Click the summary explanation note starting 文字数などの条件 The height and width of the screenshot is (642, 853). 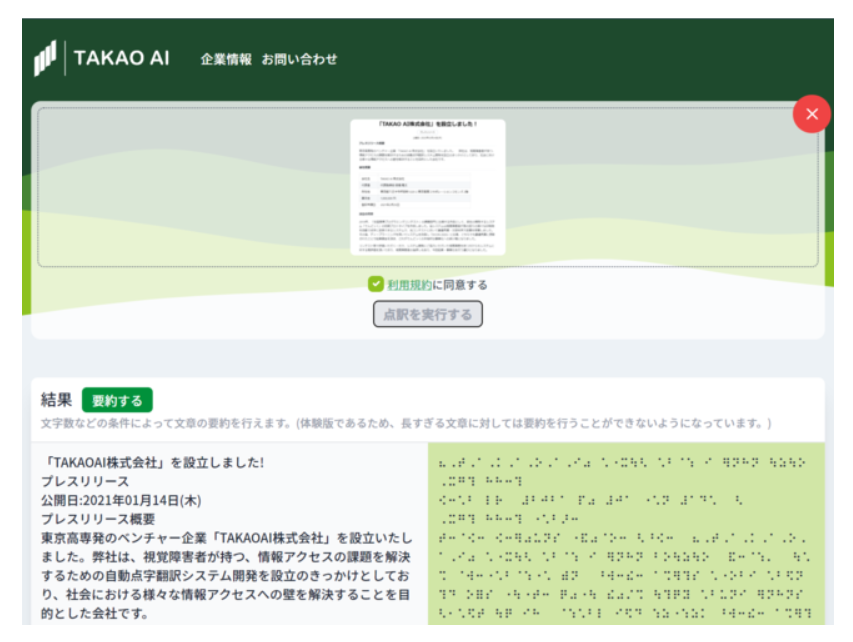point(406,423)
